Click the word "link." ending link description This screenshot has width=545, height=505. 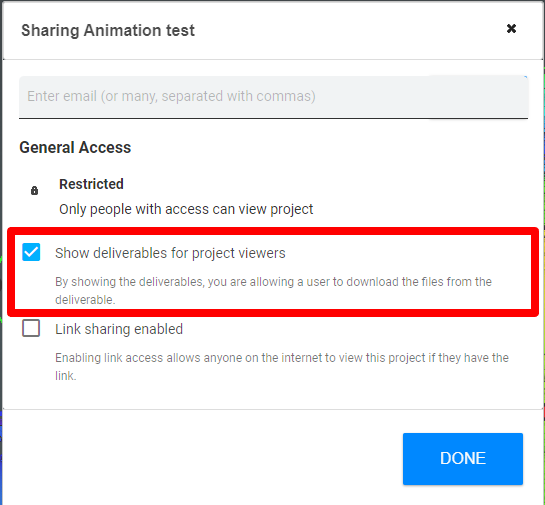click(x=66, y=376)
